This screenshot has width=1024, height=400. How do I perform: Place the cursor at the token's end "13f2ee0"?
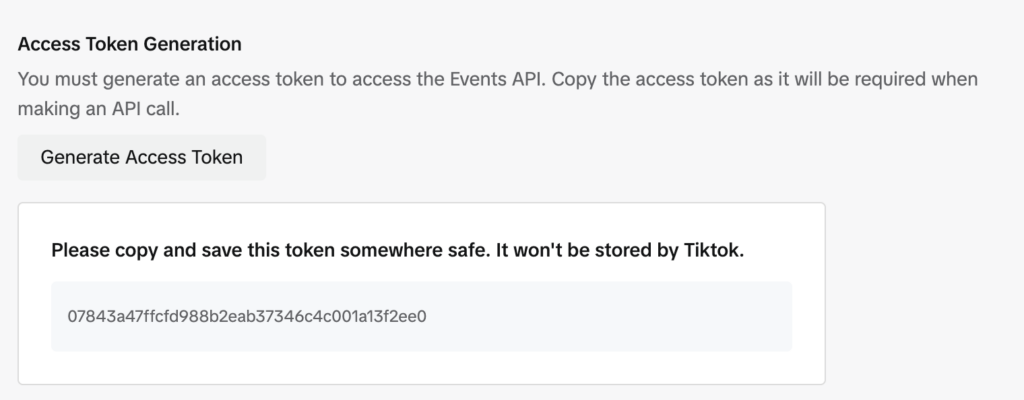tap(427, 317)
